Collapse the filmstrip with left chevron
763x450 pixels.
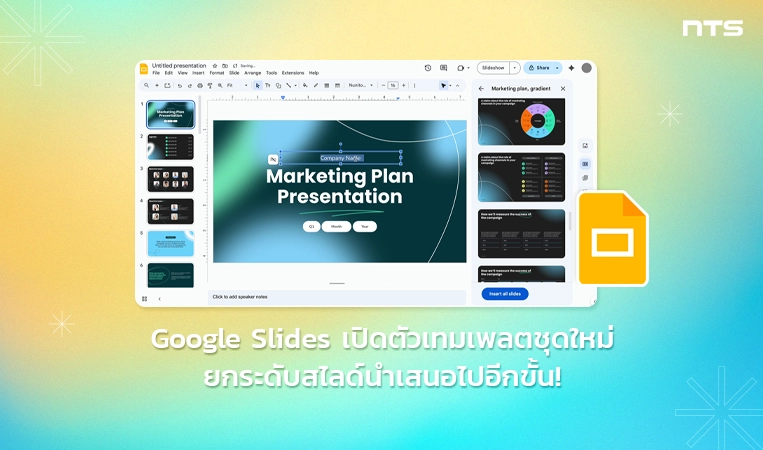(x=160, y=299)
